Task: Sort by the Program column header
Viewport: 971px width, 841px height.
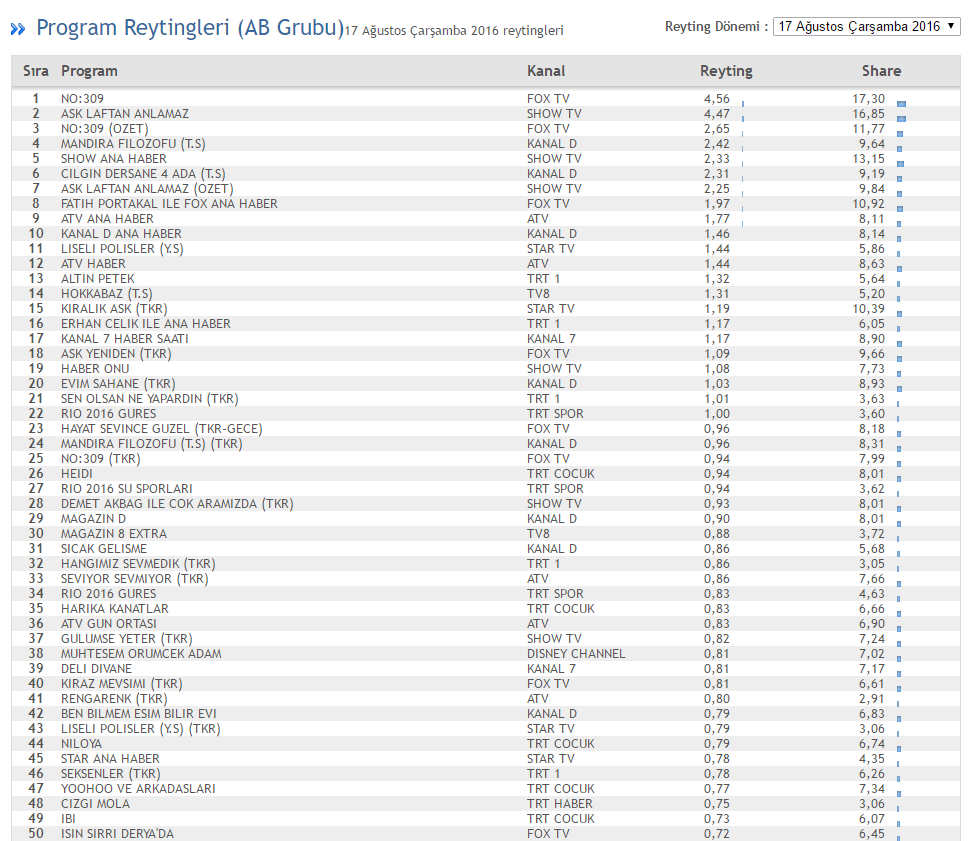Action: [x=89, y=71]
